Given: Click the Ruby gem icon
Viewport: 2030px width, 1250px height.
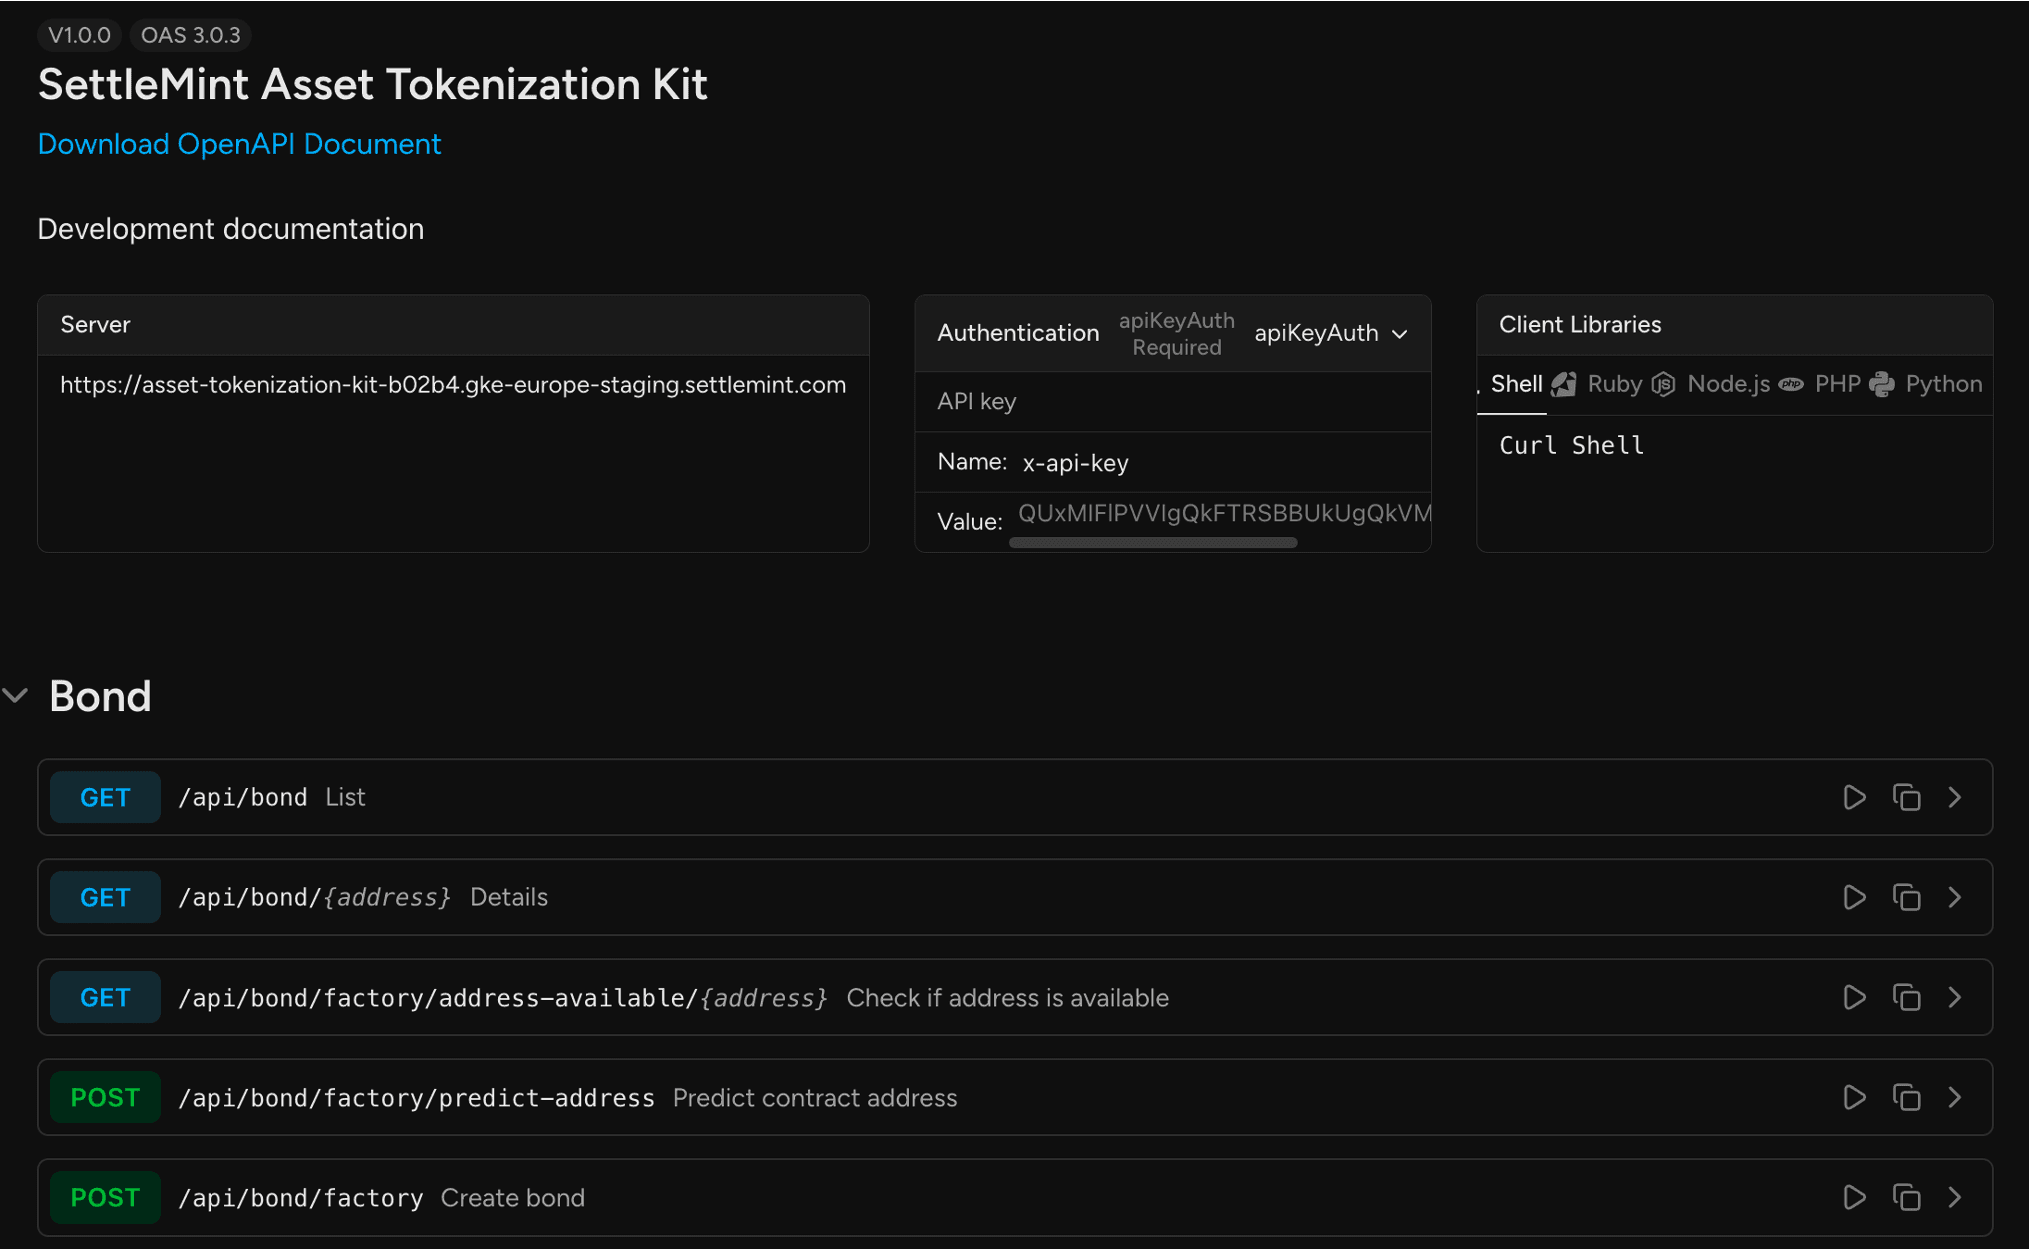Looking at the screenshot, I should pos(1565,384).
